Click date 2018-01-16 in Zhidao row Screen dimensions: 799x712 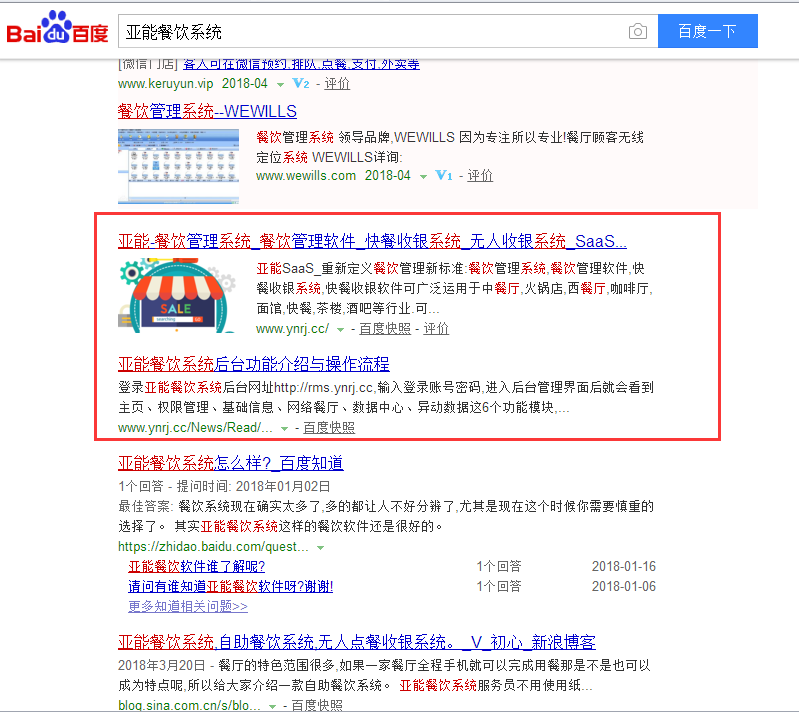coord(624,566)
